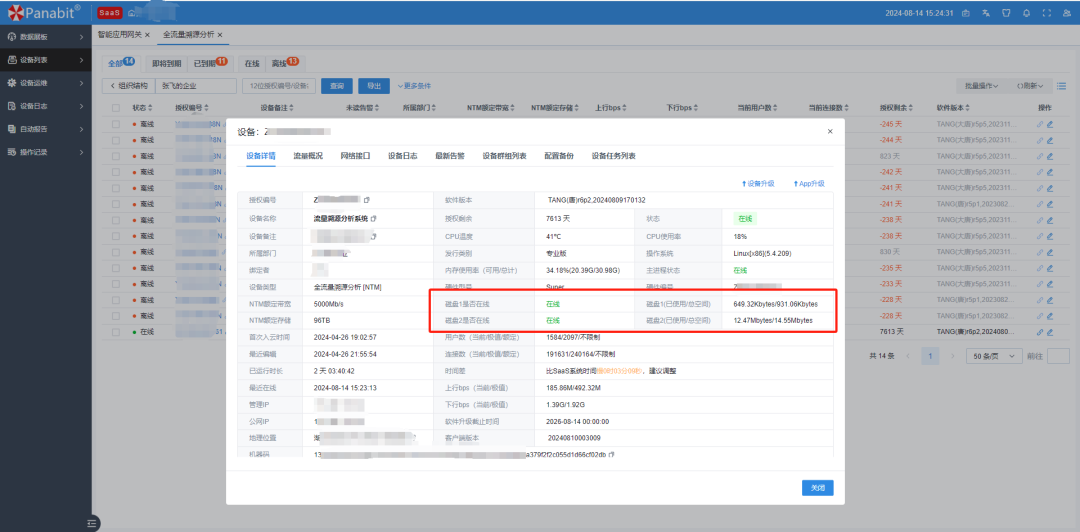This screenshot has height=532, width=1080.
Task: Check the box for the -242 天 row
Action: pos(116,172)
